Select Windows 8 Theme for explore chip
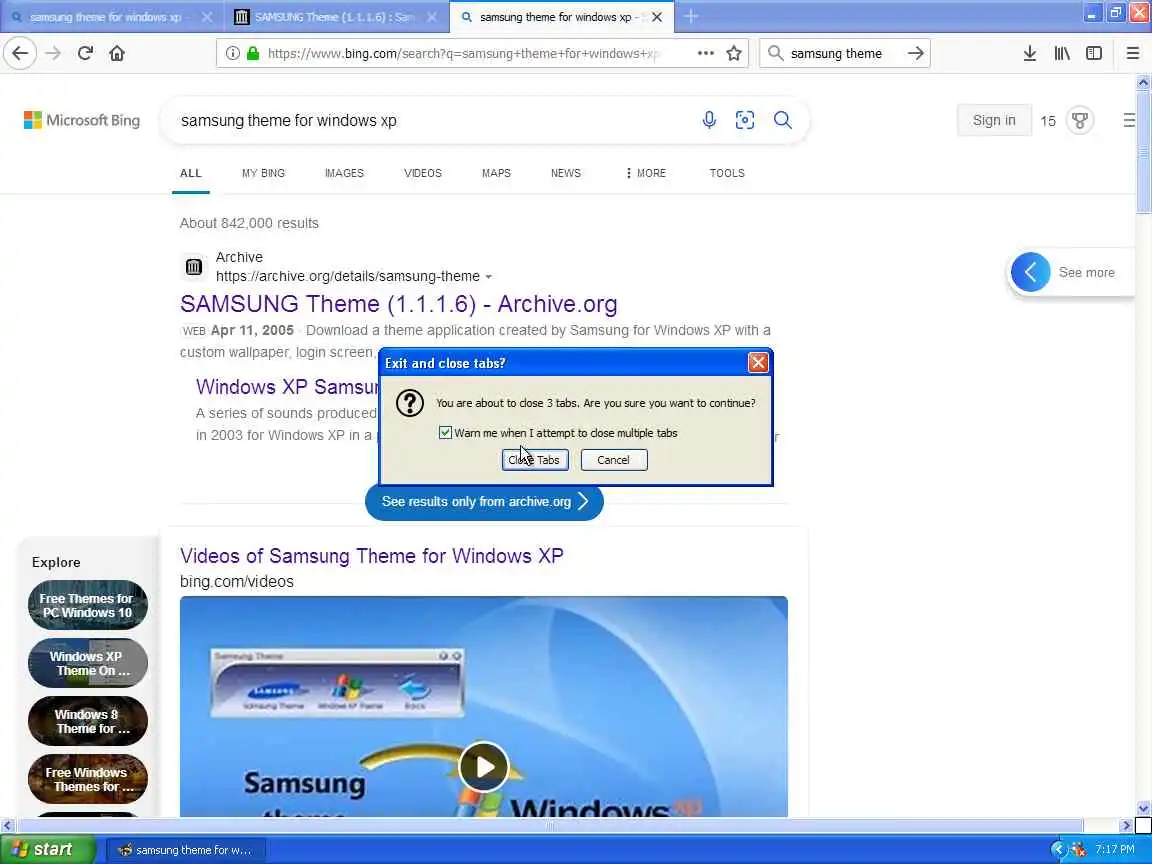The height and width of the screenshot is (864, 1152). pos(87,721)
